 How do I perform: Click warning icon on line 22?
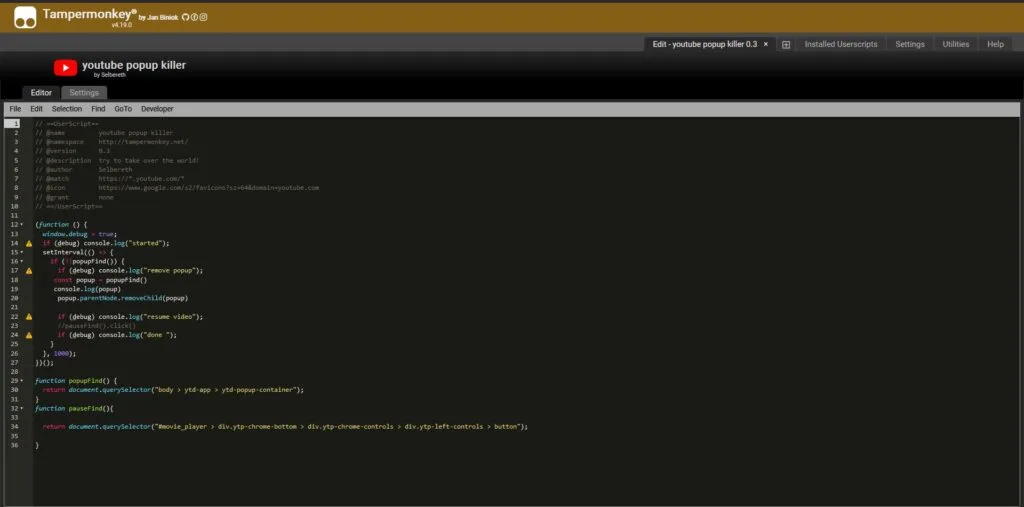click(x=29, y=317)
